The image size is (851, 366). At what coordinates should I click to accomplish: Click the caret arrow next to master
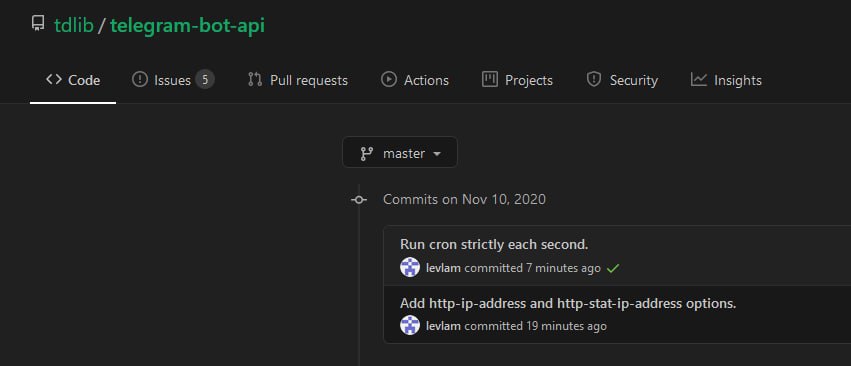point(437,154)
